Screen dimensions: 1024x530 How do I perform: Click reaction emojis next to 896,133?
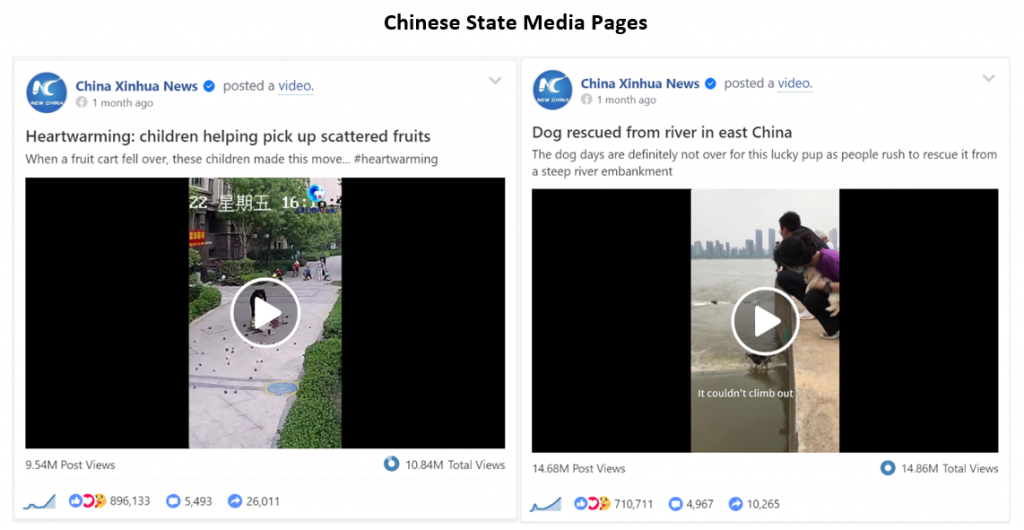[88, 501]
